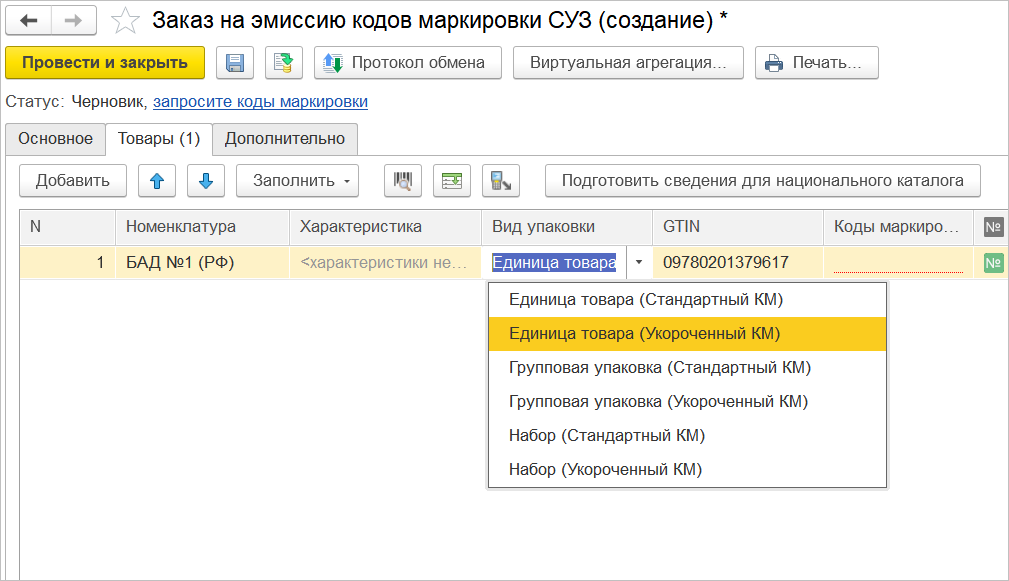Viewport: 1009px width, 581px height.
Task: Click the Коды маркировки cell field
Action: (897, 263)
